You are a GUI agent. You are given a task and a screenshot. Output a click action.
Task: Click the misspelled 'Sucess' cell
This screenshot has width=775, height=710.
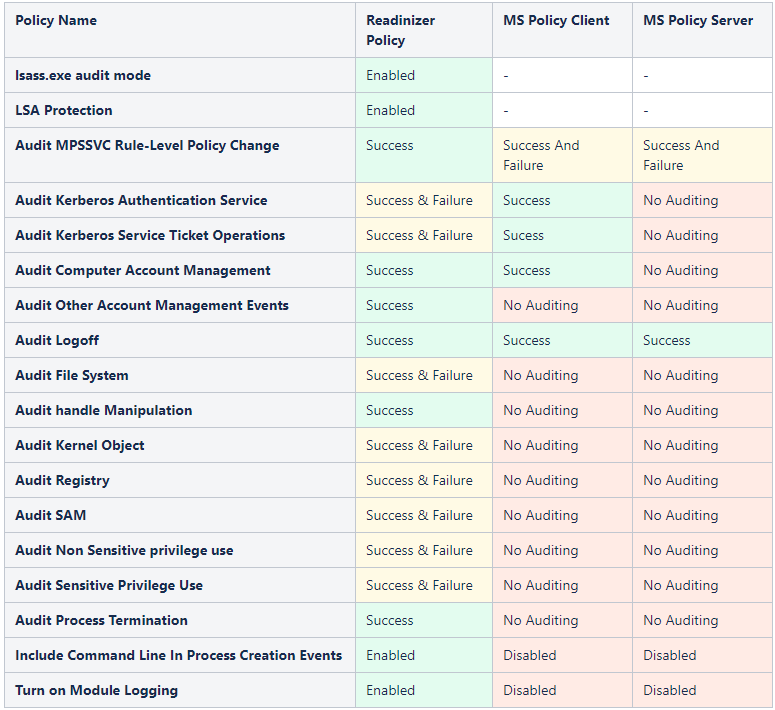click(x=523, y=236)
